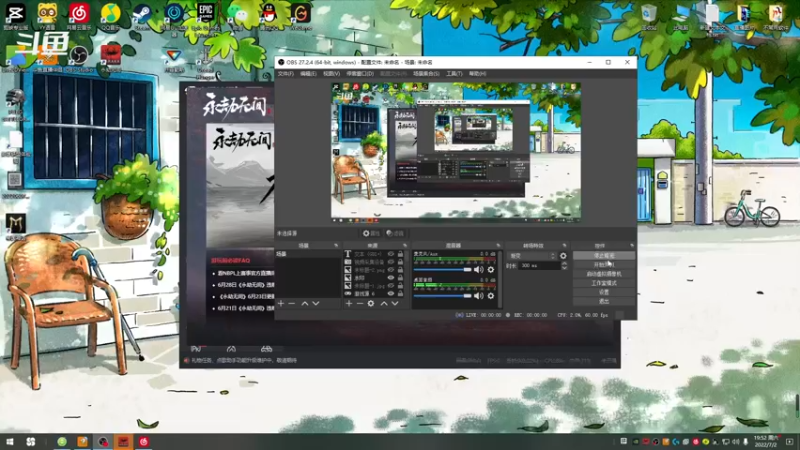
Task: Open the 帮助(H) menu in OBS
Action: (x=478, y=73)
